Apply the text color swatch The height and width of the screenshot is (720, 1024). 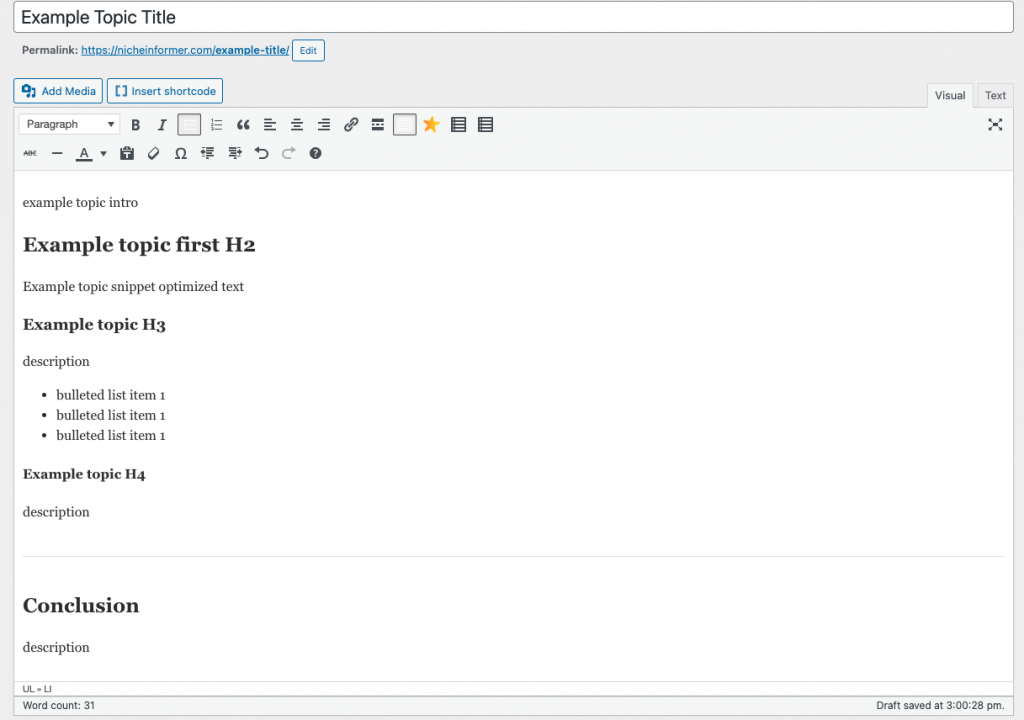[x=84, y=154]
